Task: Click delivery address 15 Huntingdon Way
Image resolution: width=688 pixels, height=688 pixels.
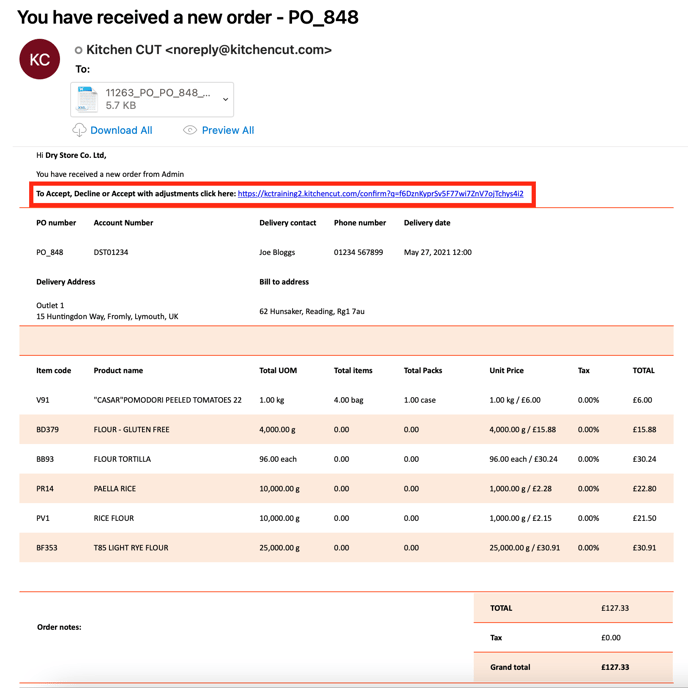Action: (107, 316)
